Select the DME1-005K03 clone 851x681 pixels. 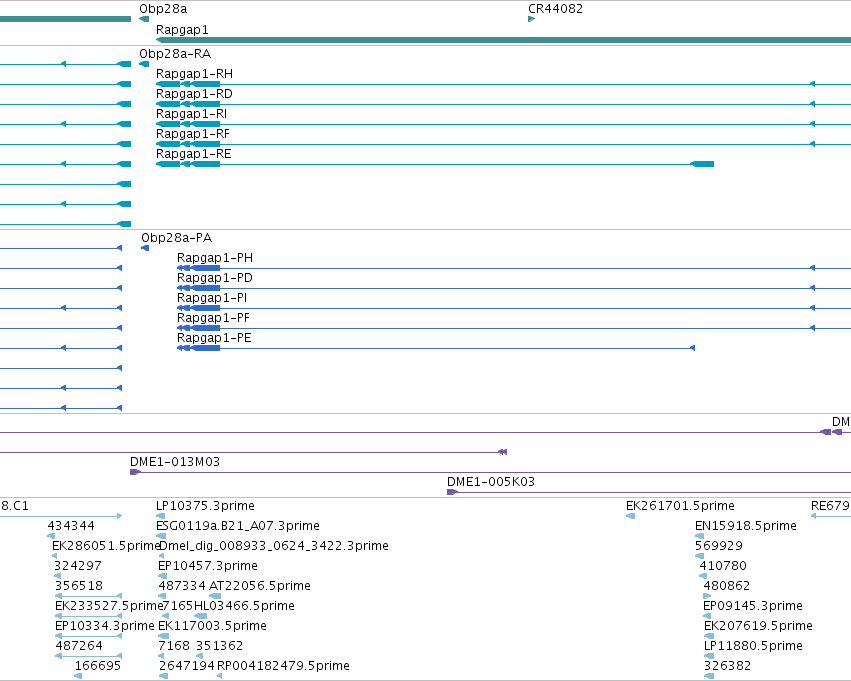[491, 482]
